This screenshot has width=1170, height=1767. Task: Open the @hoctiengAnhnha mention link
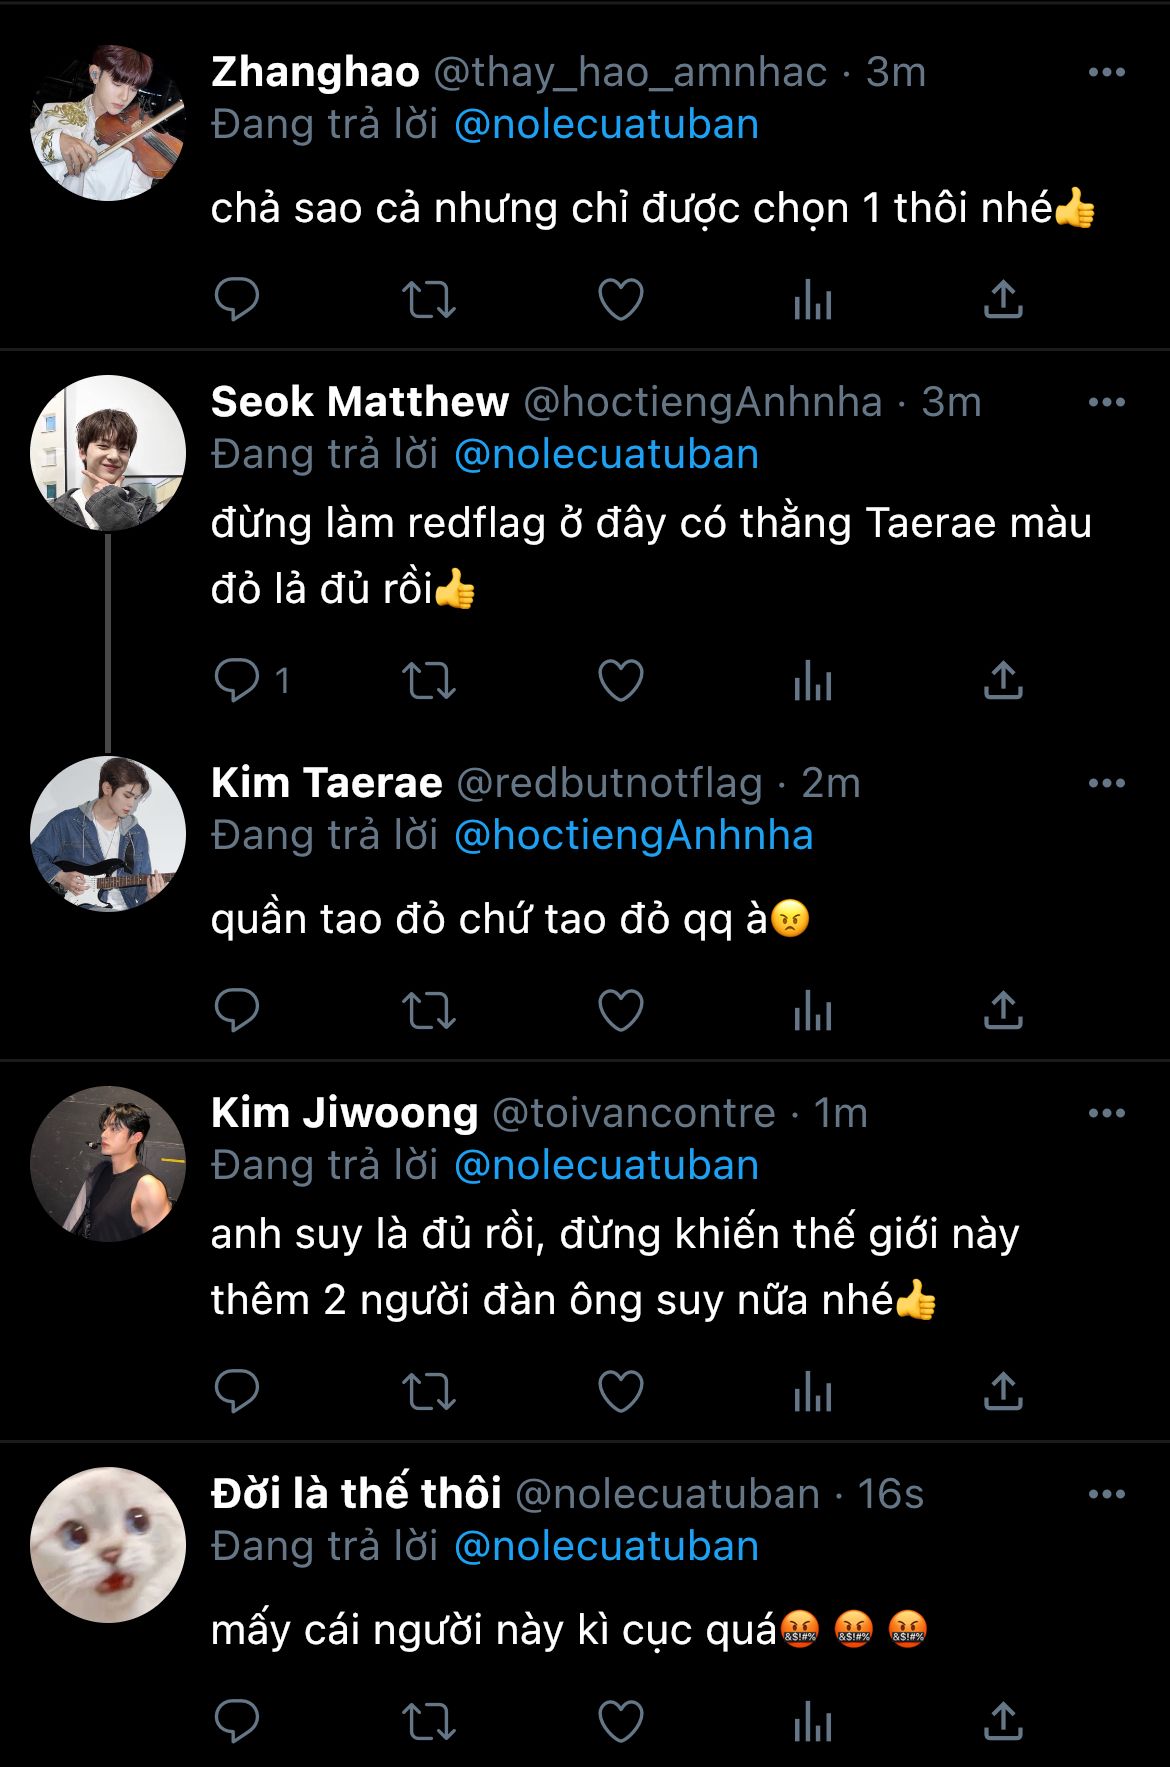(633, 836)
